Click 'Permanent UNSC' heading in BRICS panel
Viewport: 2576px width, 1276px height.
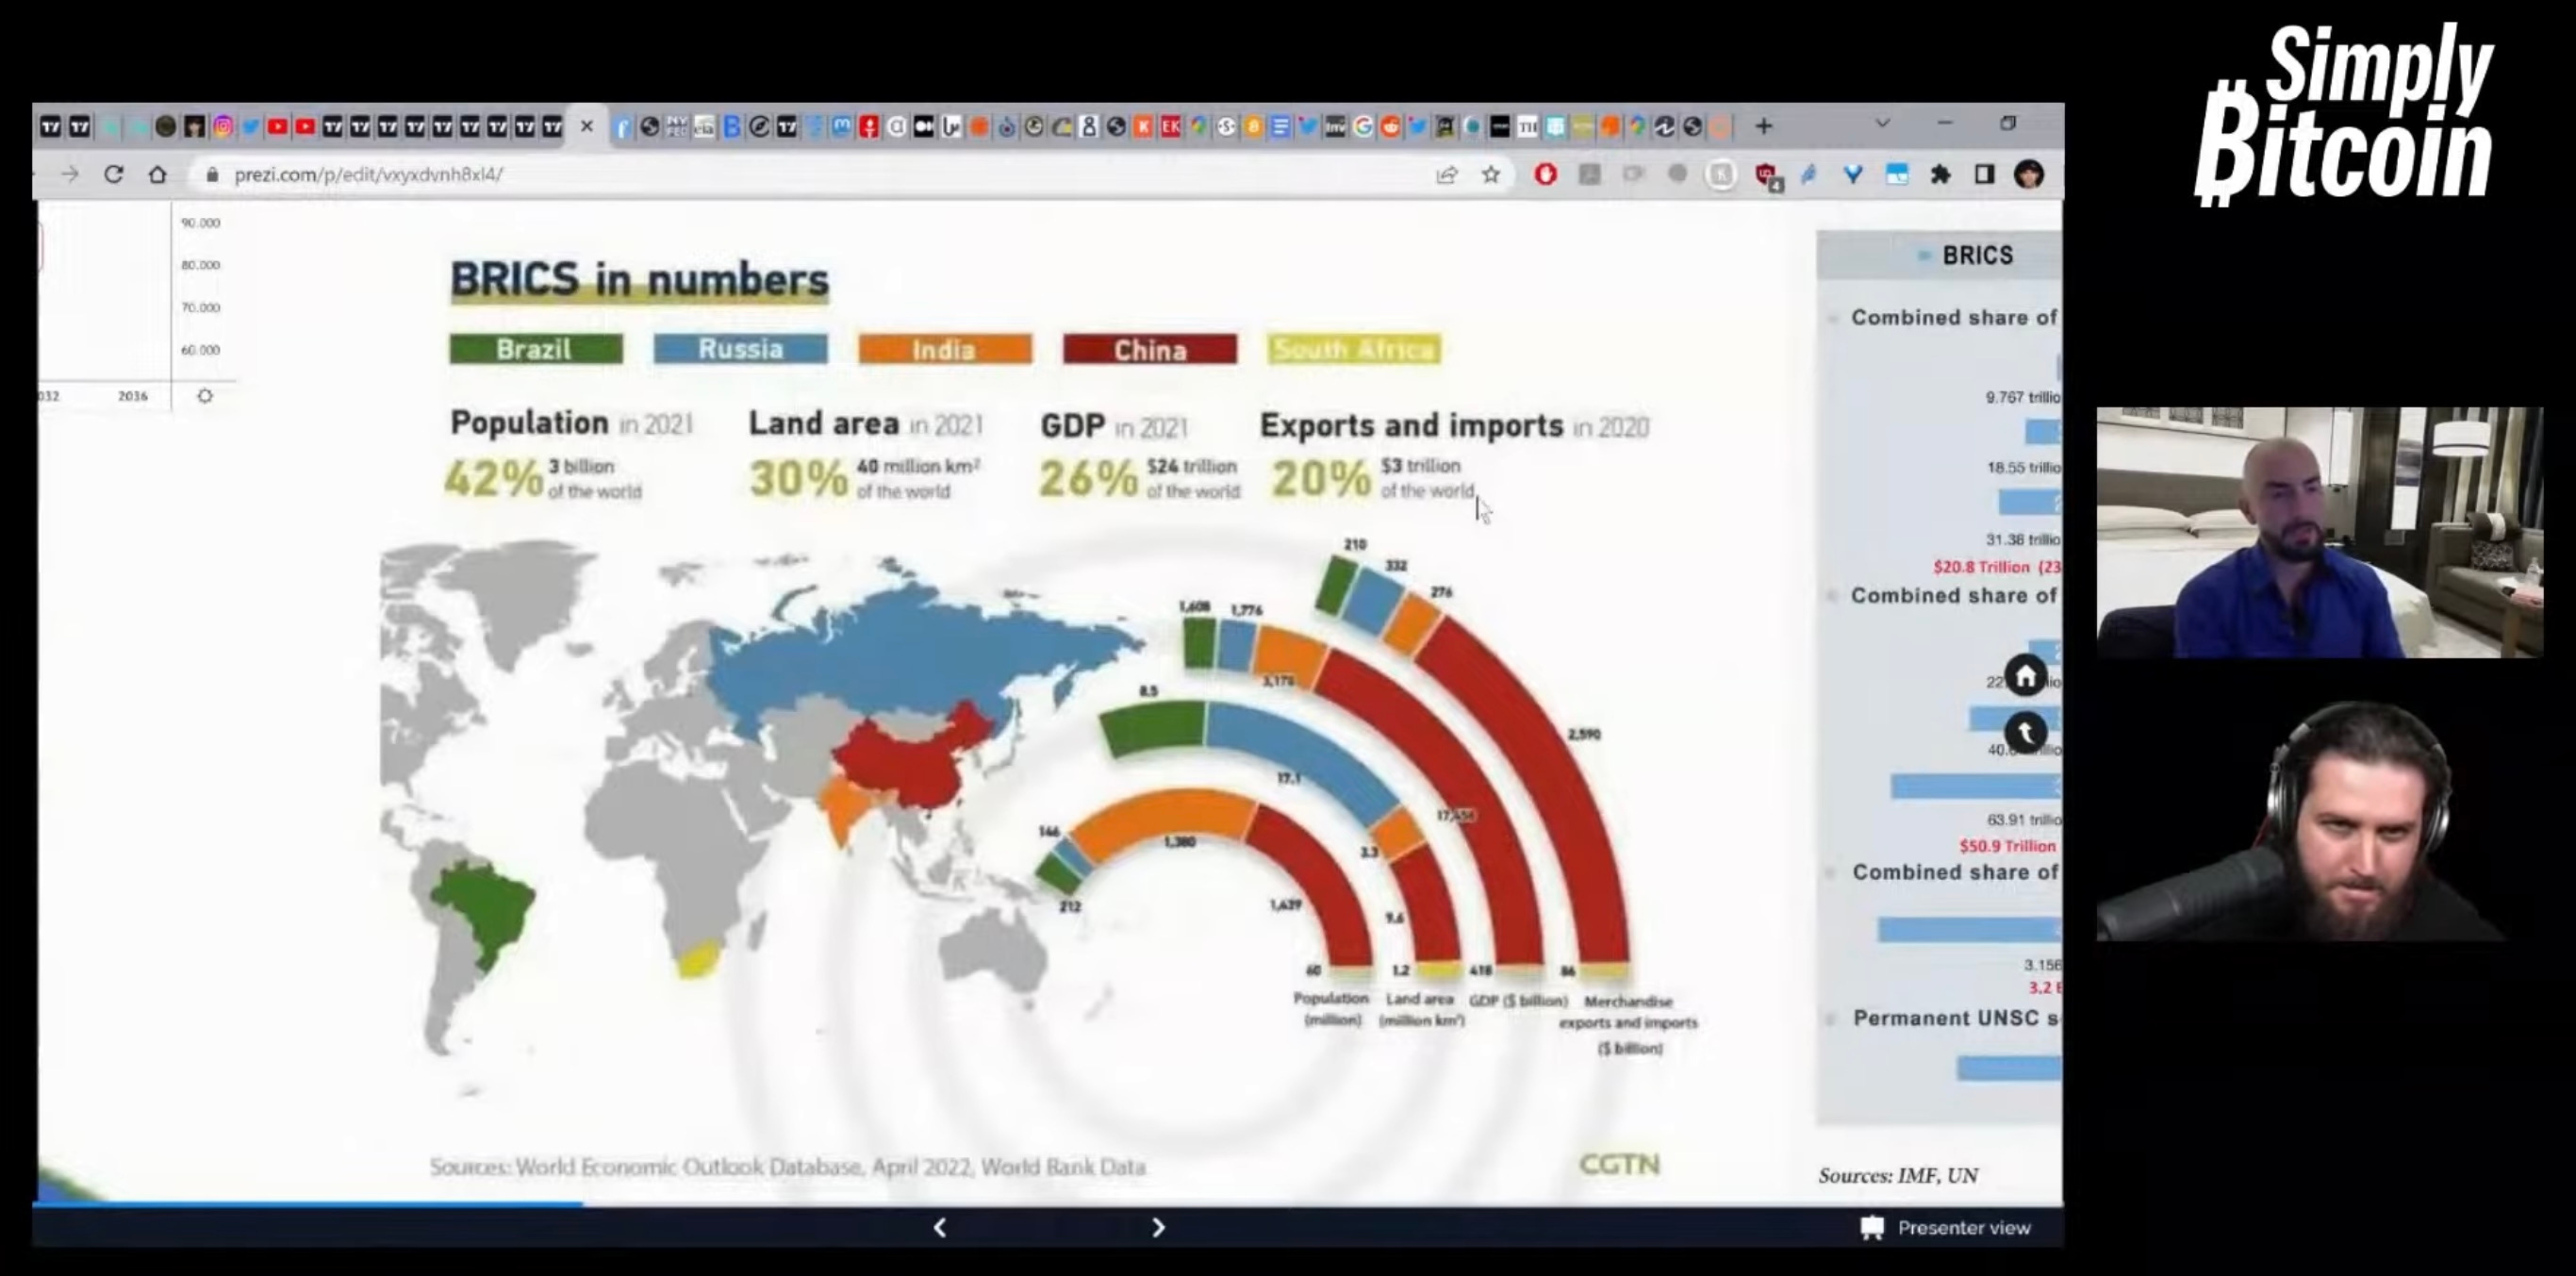coord(1956,1018)
